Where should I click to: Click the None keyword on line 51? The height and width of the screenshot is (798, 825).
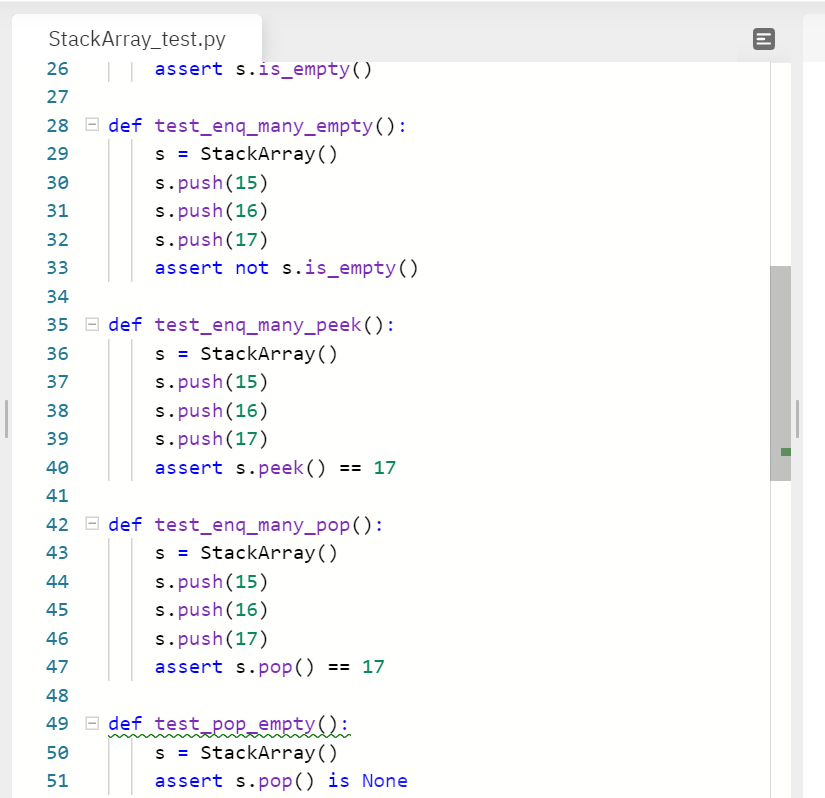pos(384,781)
